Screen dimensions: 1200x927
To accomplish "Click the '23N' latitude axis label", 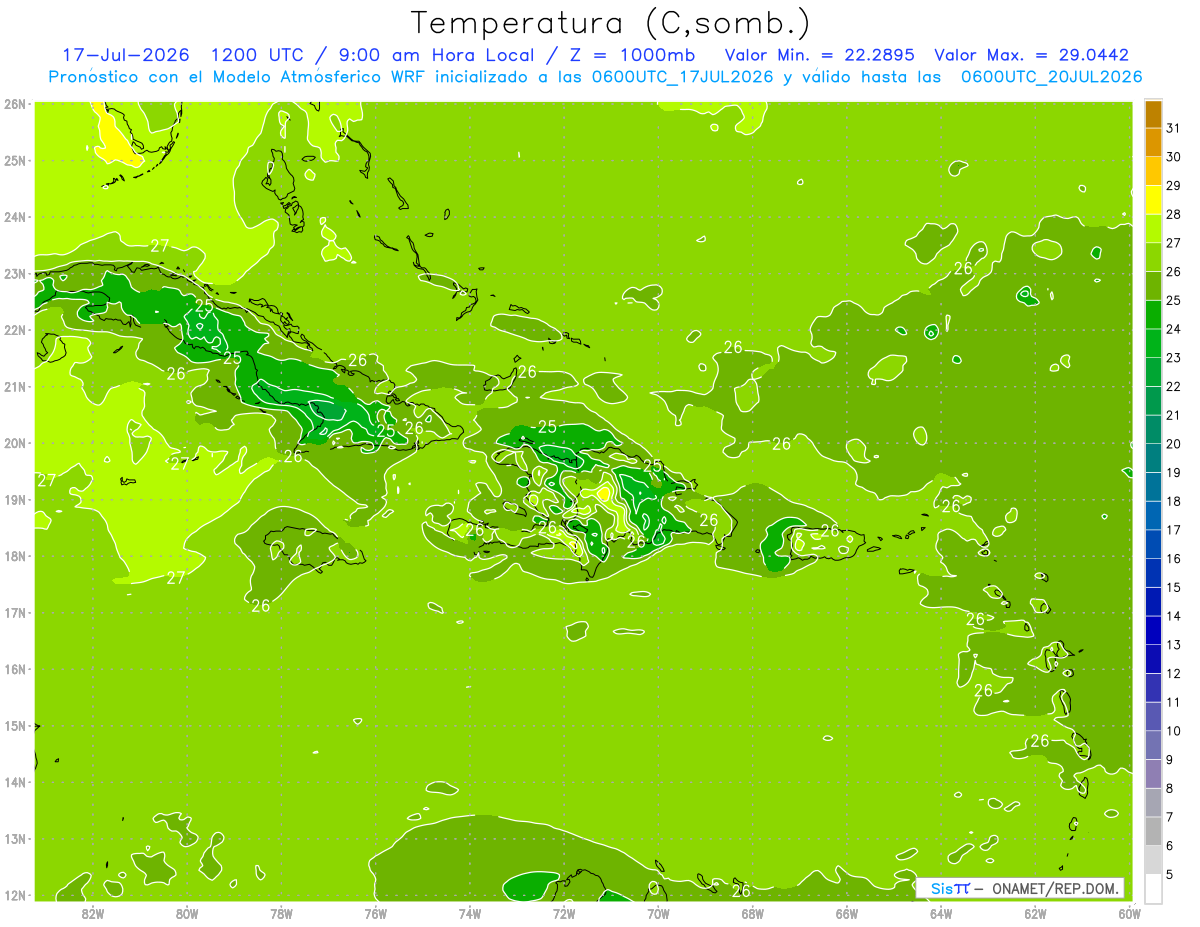I will click(15, 273).
